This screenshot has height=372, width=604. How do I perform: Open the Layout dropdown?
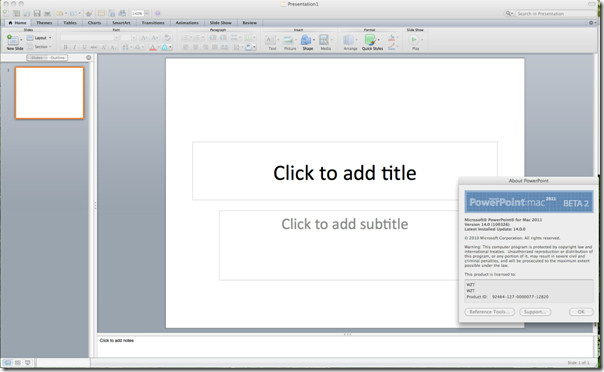[39, 38]
